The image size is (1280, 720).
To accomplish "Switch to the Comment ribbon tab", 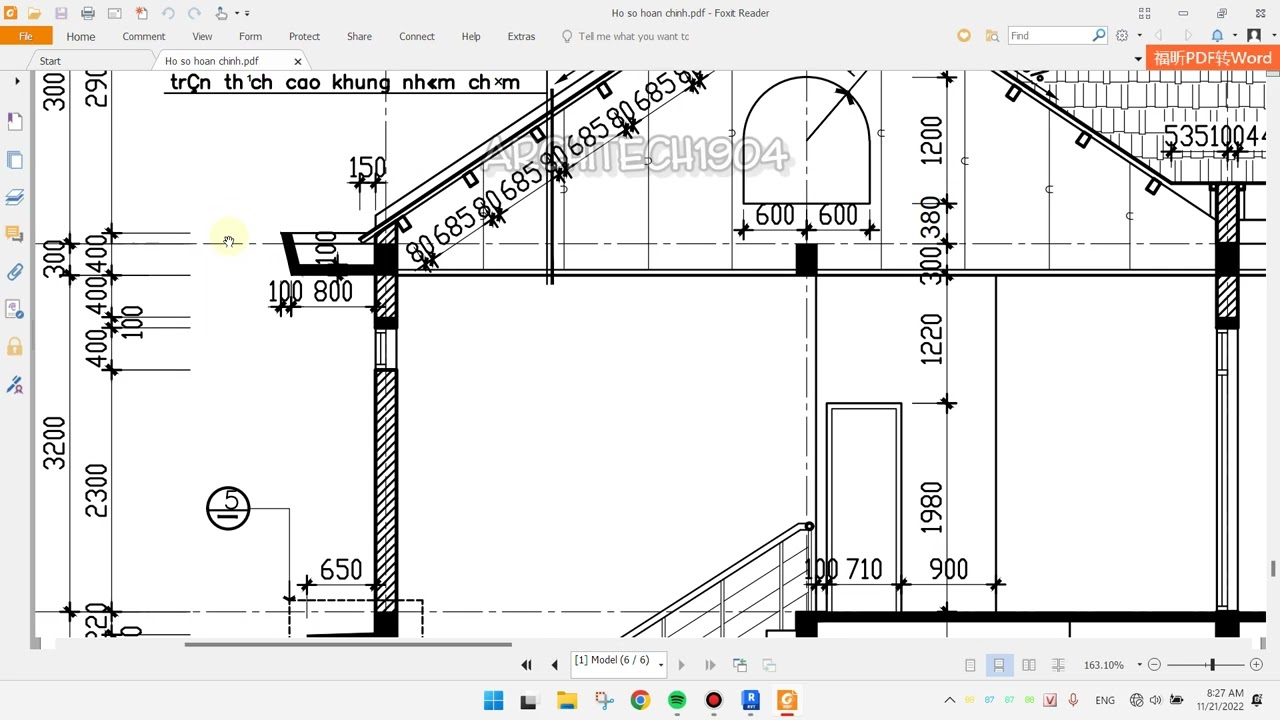I will click(144, 36).
